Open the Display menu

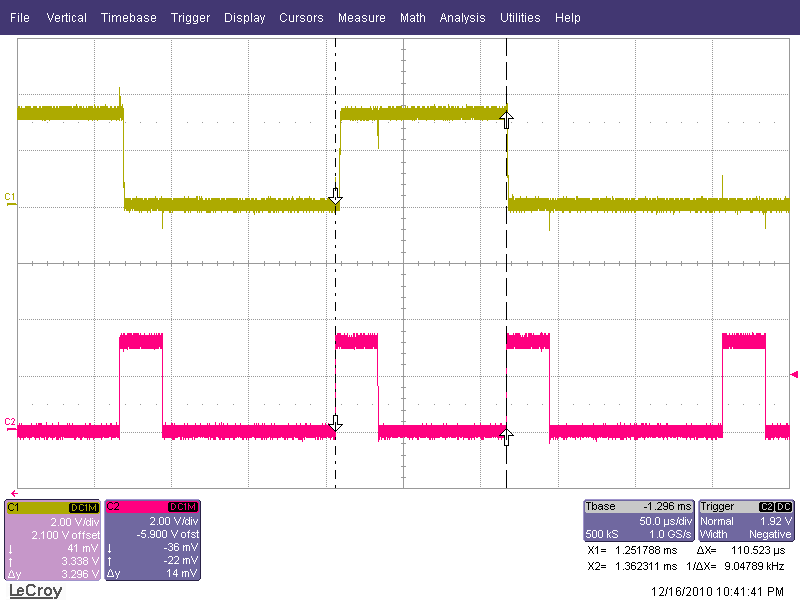[x=244, y=18]
